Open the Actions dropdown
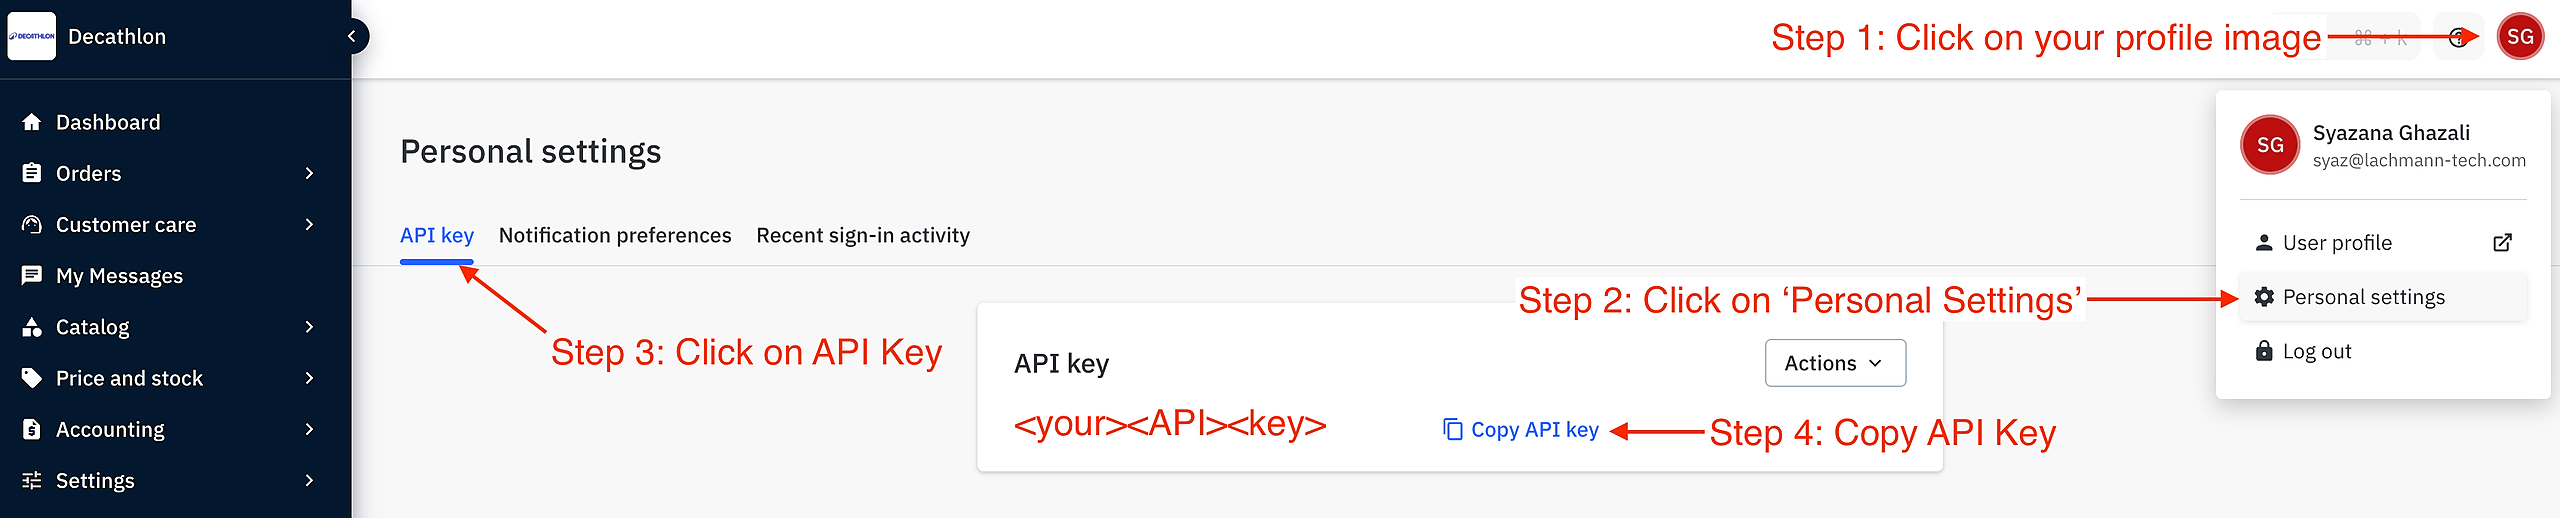This screenshot has width=2560, height=518. pos(1835,363)
